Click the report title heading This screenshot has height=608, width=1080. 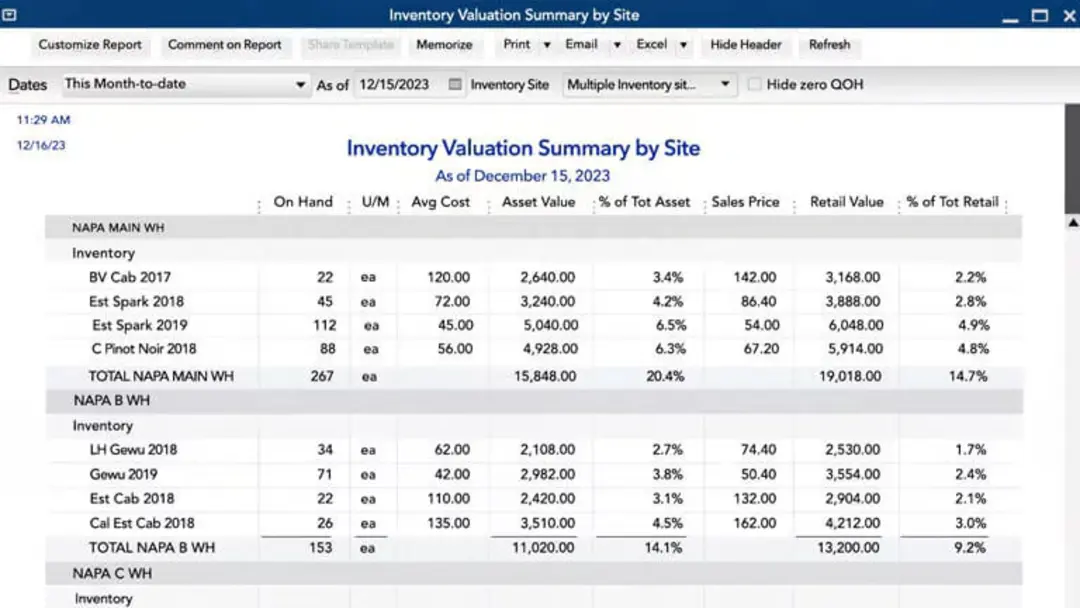point(523,148)
